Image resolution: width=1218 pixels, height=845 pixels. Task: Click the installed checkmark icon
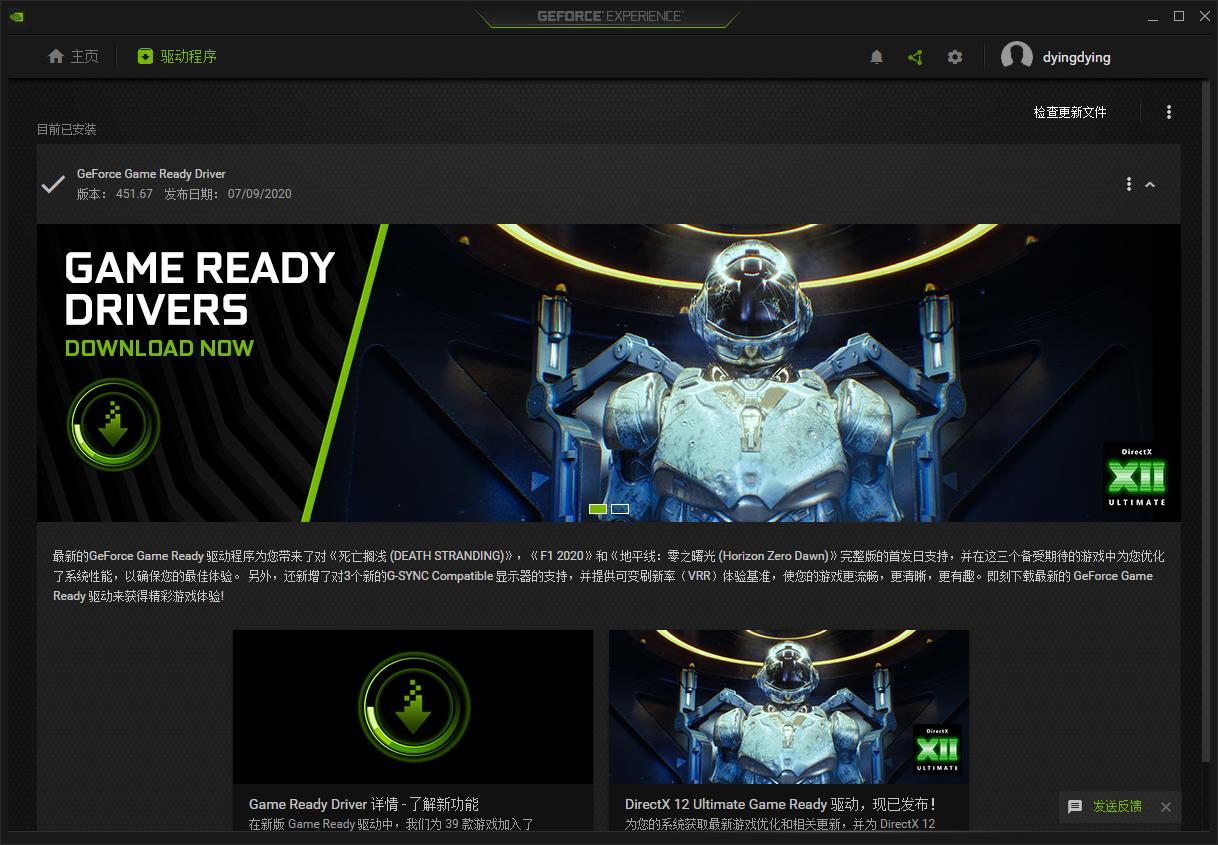tap(53, 184)
